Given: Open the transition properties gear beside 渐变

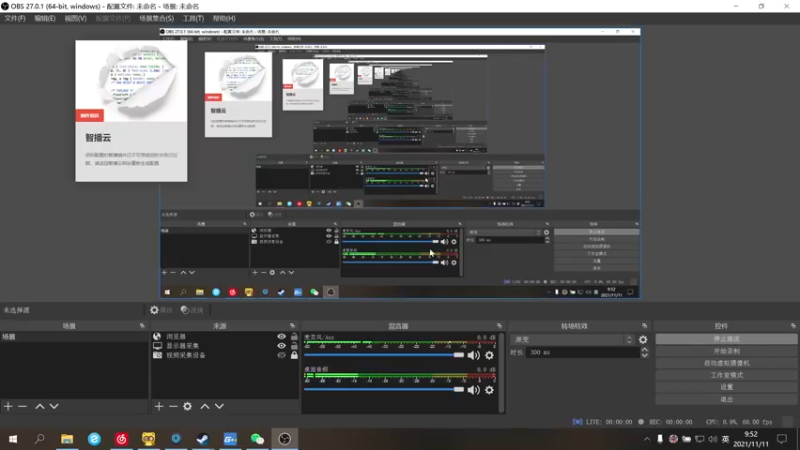Looking at the screenshot, I should (x=643, y=339).
